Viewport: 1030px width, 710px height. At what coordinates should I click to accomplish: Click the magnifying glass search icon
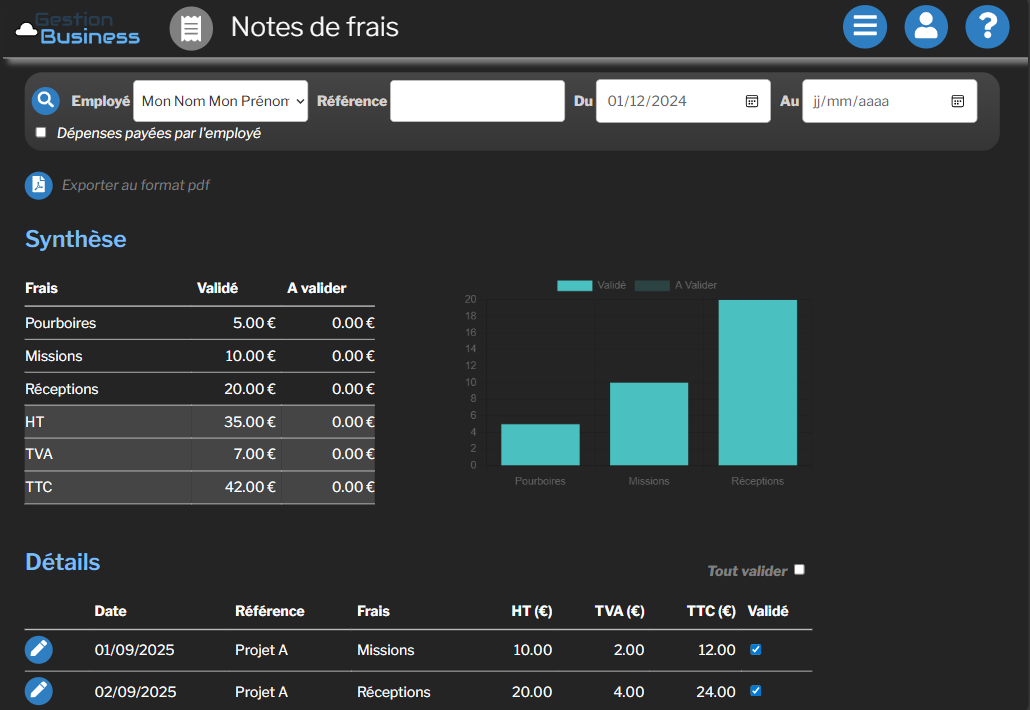click(46, 101)
